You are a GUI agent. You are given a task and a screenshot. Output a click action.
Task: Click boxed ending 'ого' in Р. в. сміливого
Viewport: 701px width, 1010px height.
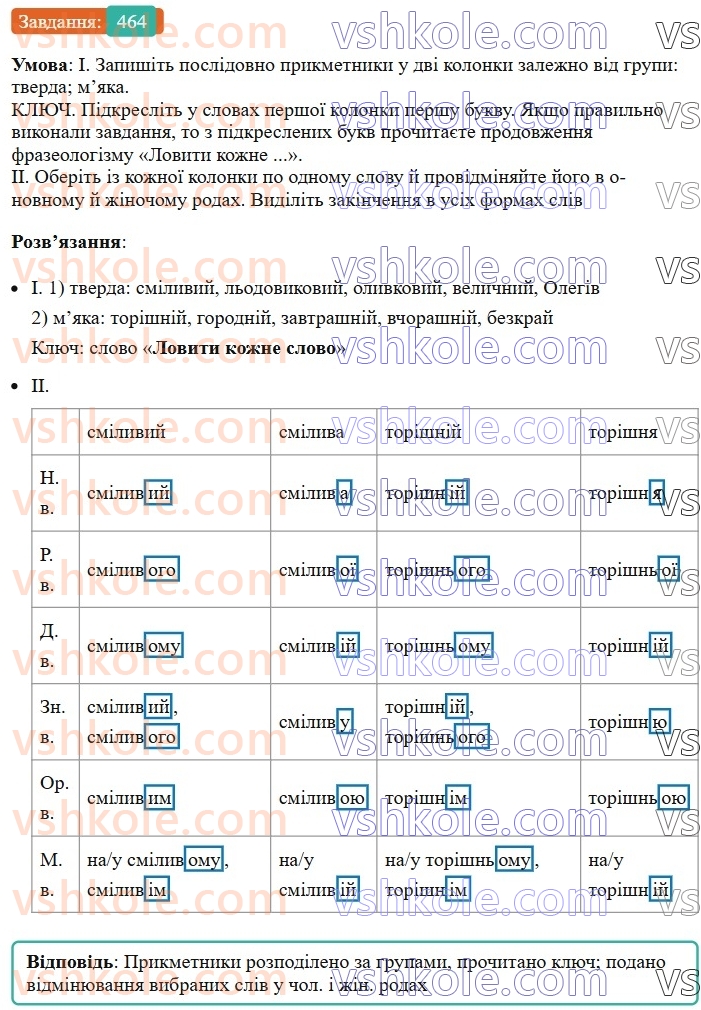click(161, 569)
